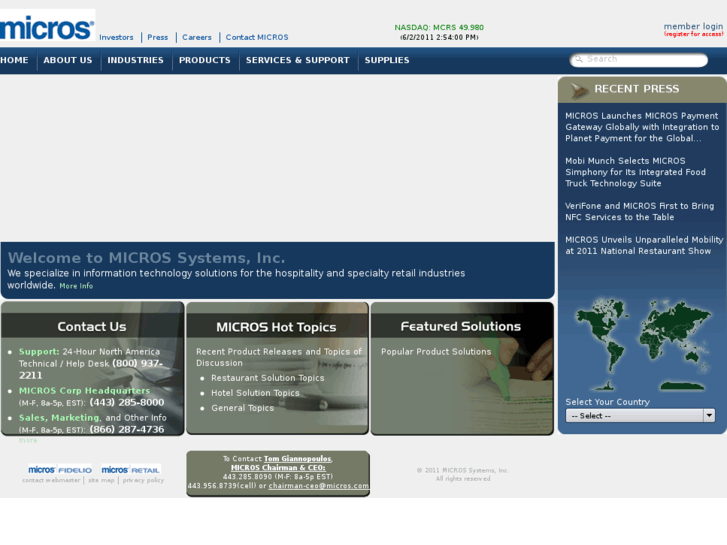The image size is (727, 545).
Task: Open the VeriFone and MICROS NFC press release
Action: 639,211
